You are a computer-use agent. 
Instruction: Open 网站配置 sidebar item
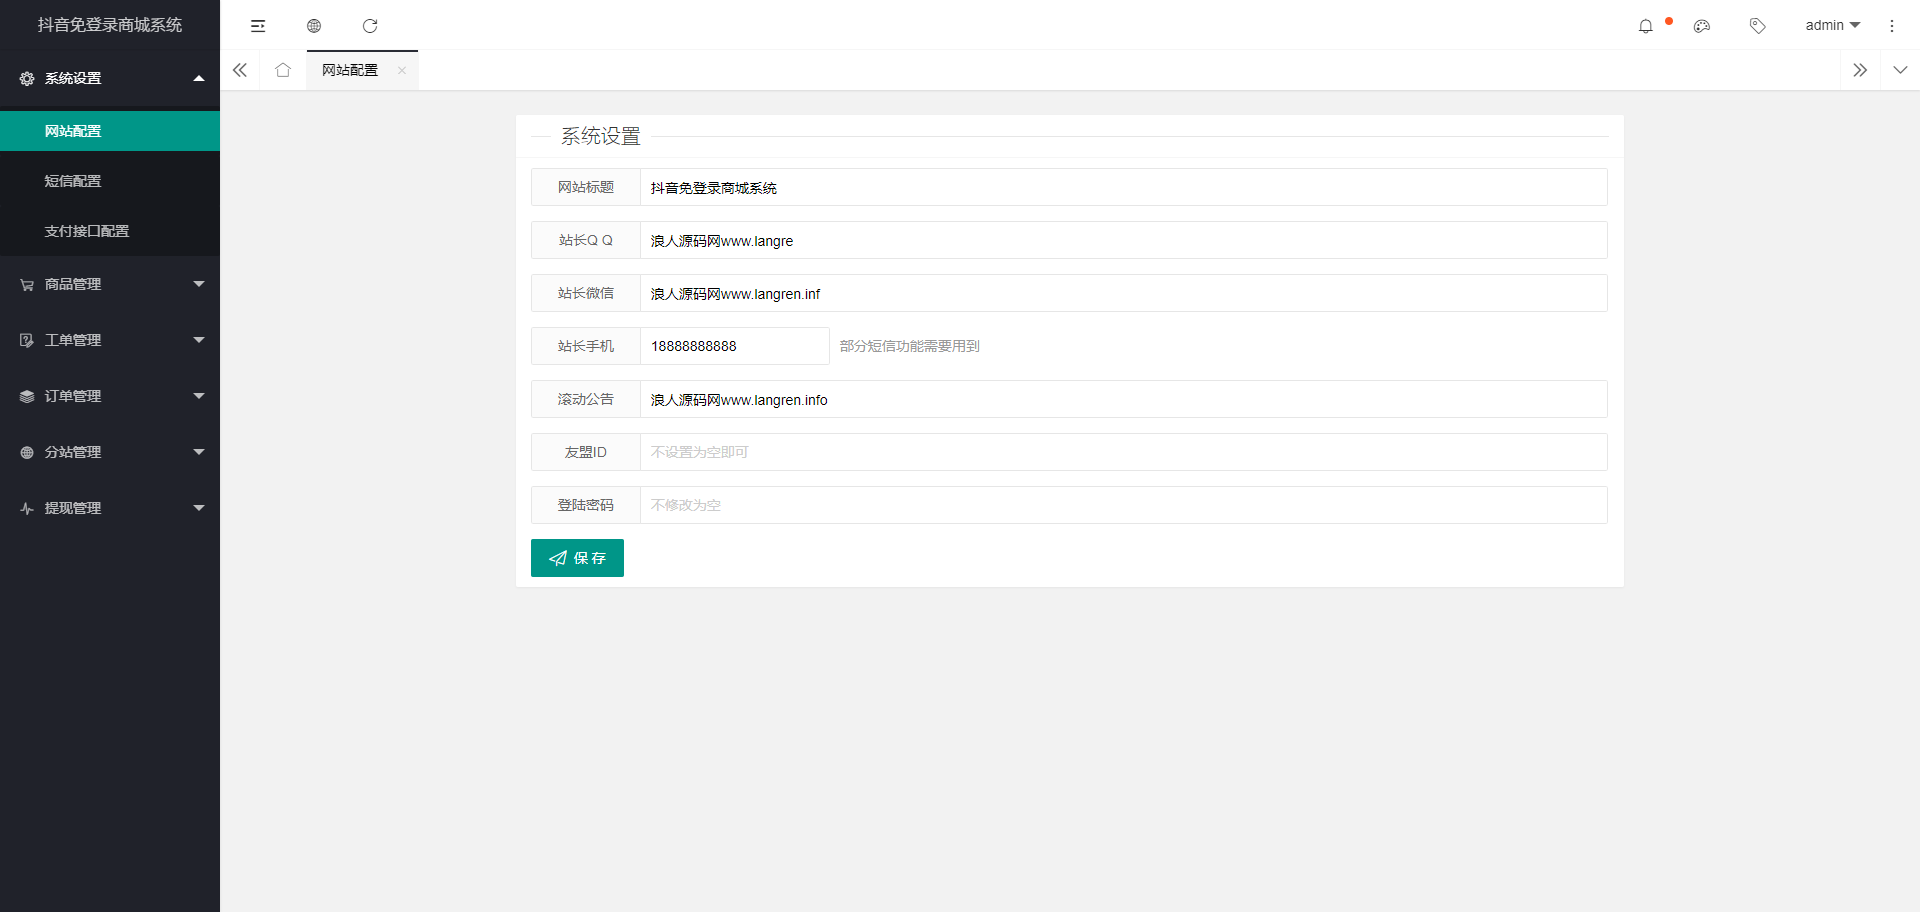110,131
